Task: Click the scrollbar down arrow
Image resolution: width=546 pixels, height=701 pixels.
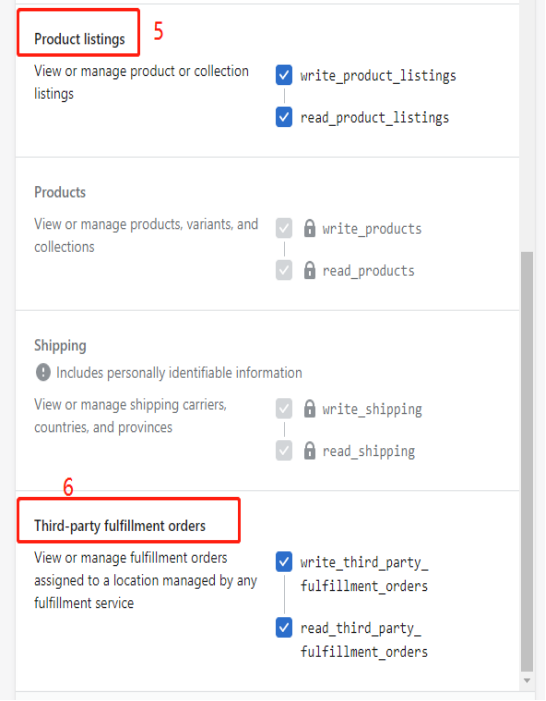Action: 527,681
